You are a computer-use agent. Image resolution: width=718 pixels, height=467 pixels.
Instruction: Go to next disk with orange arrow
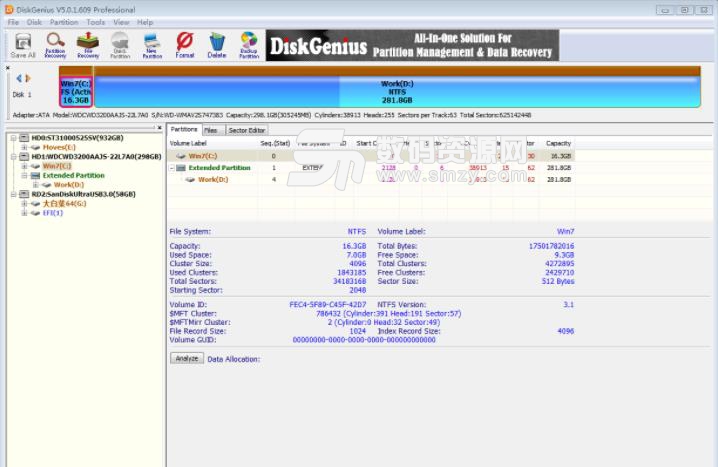coord(28,78)
